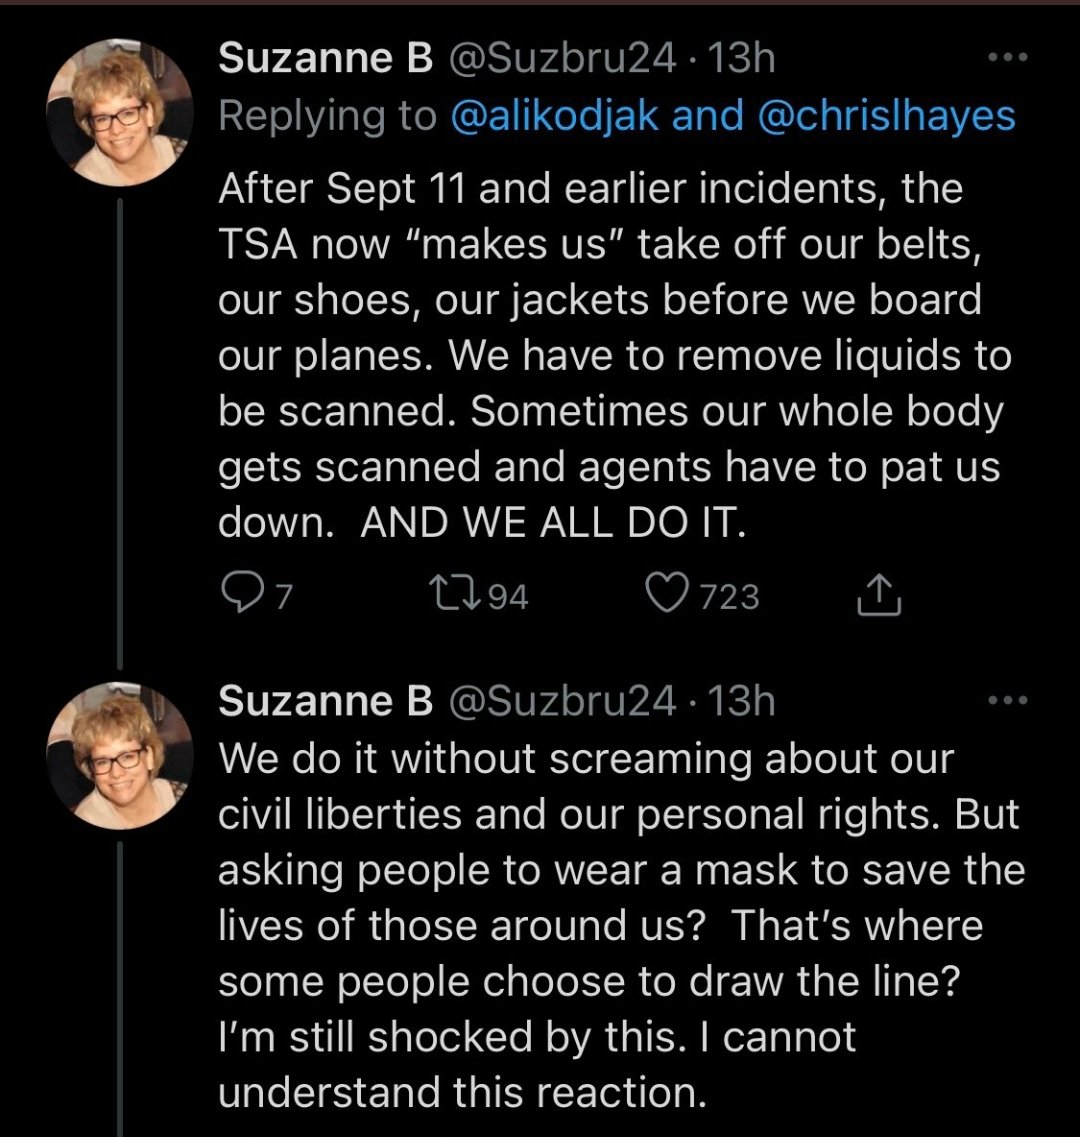Open the 13h timestamp of second tweet

click(x=740, y=701)
